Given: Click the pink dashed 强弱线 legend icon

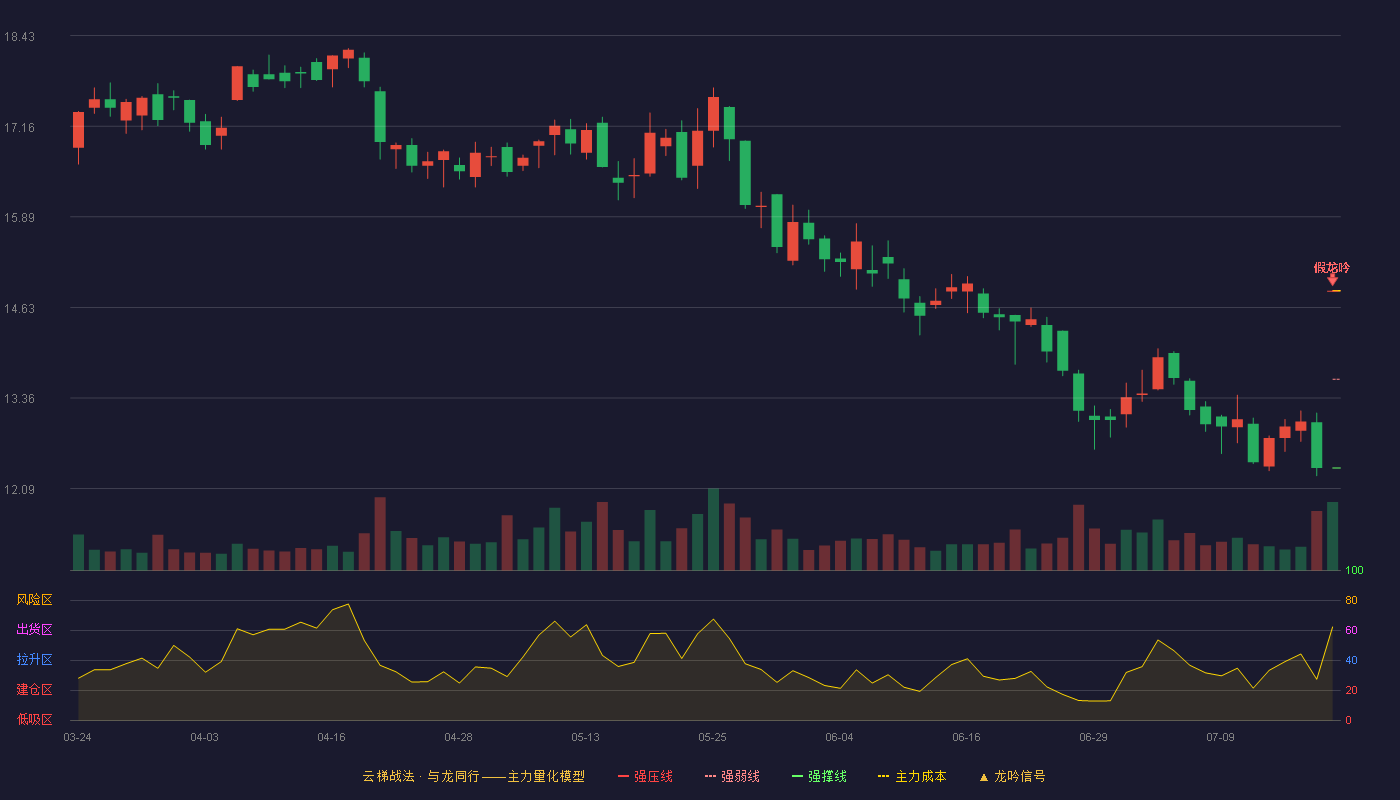Looking at the screenshot, I should [x=710, y=776].
